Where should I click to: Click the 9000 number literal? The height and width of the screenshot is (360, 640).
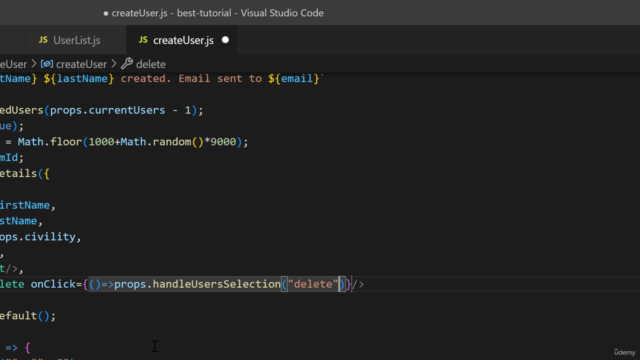coord(223,142)
